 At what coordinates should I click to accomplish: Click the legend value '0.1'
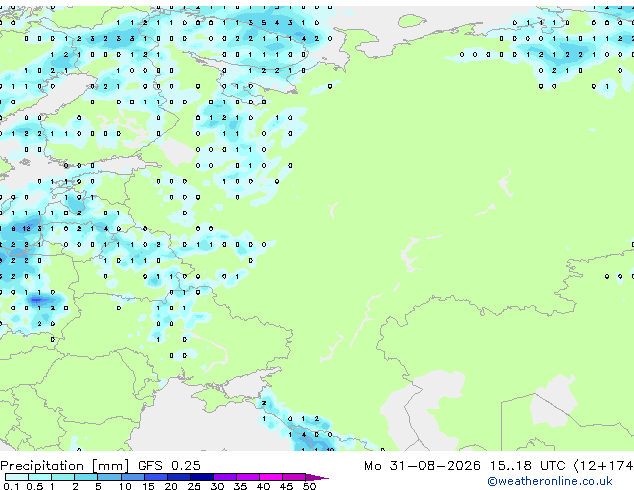(x=11, y=486)
